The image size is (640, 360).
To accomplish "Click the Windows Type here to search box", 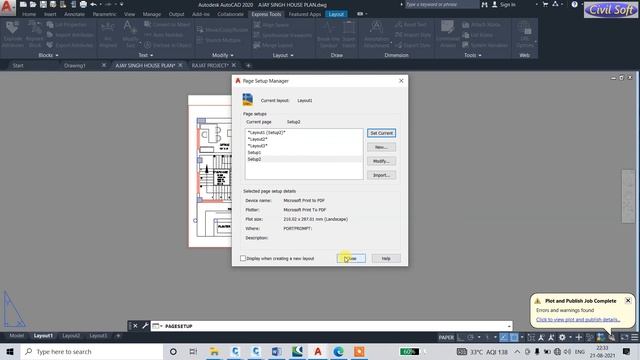I will 92,351.
